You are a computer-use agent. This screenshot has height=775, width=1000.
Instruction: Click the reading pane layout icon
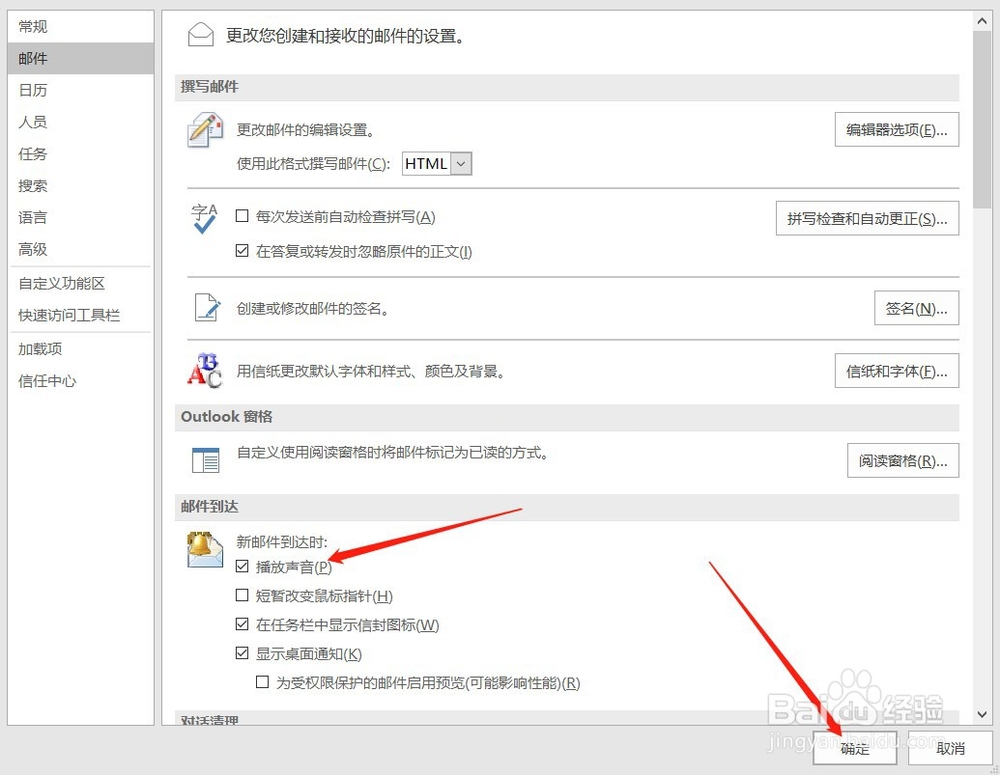(205, 460)
